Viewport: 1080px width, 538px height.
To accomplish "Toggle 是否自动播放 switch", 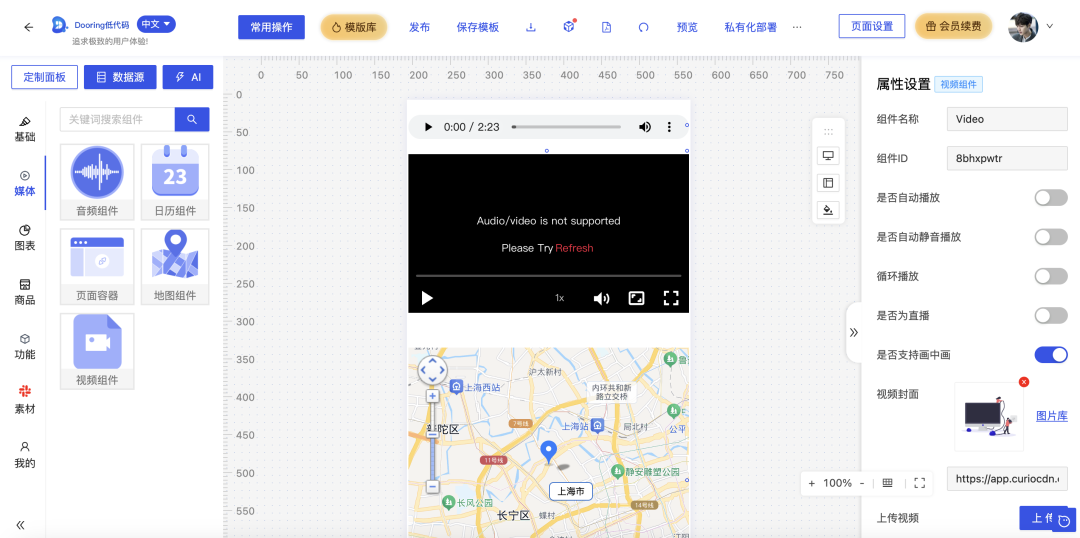I will coord(1051,198).
